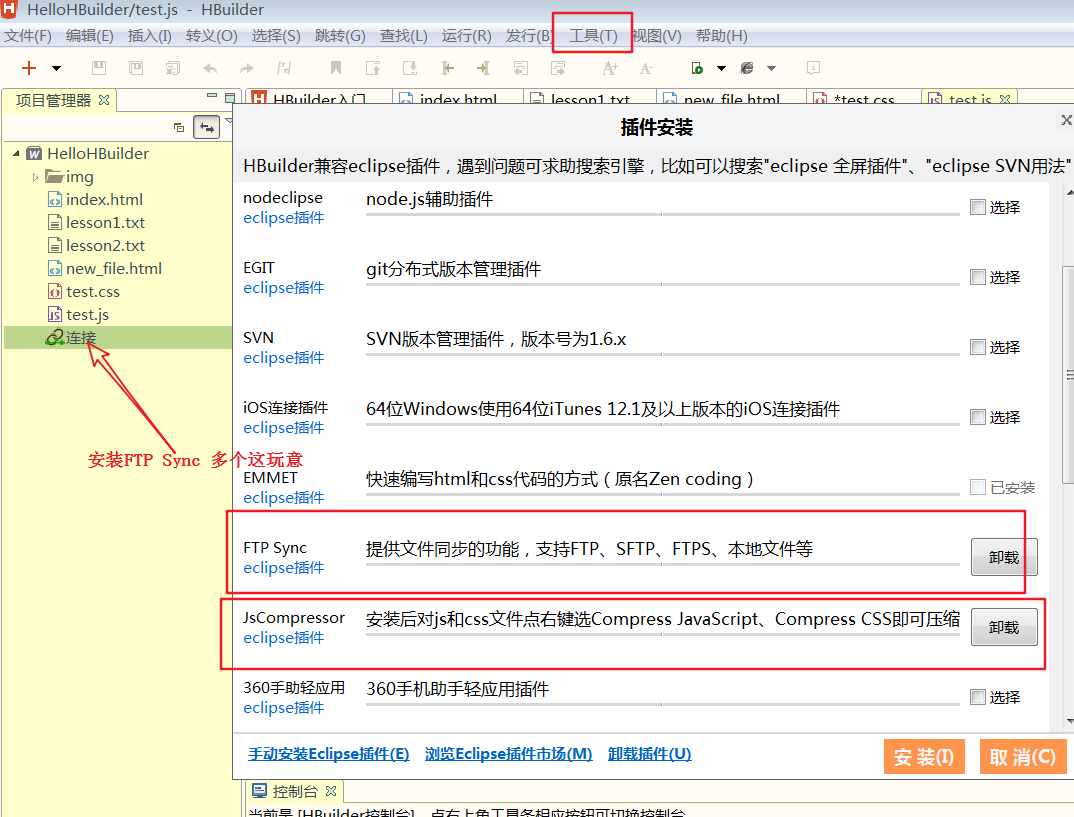1074x817 pixels.
Task: Click the browser globe toolbar icon
Action: (747, 68)
